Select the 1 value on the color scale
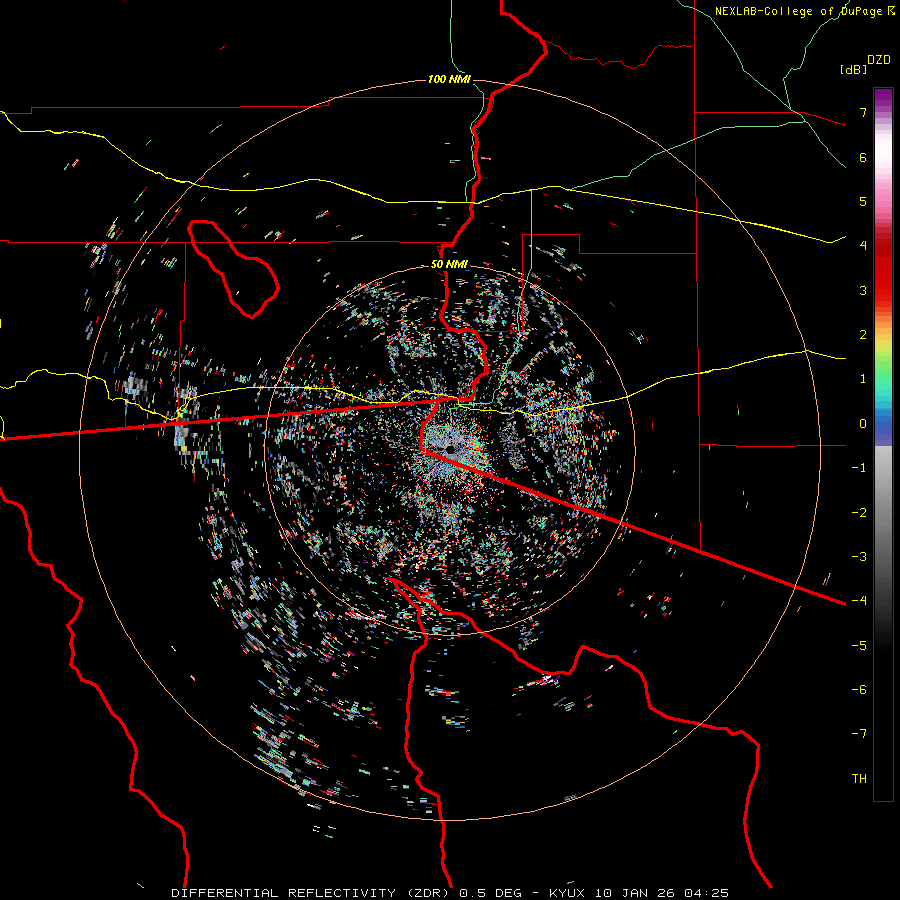 pos(863,379)
